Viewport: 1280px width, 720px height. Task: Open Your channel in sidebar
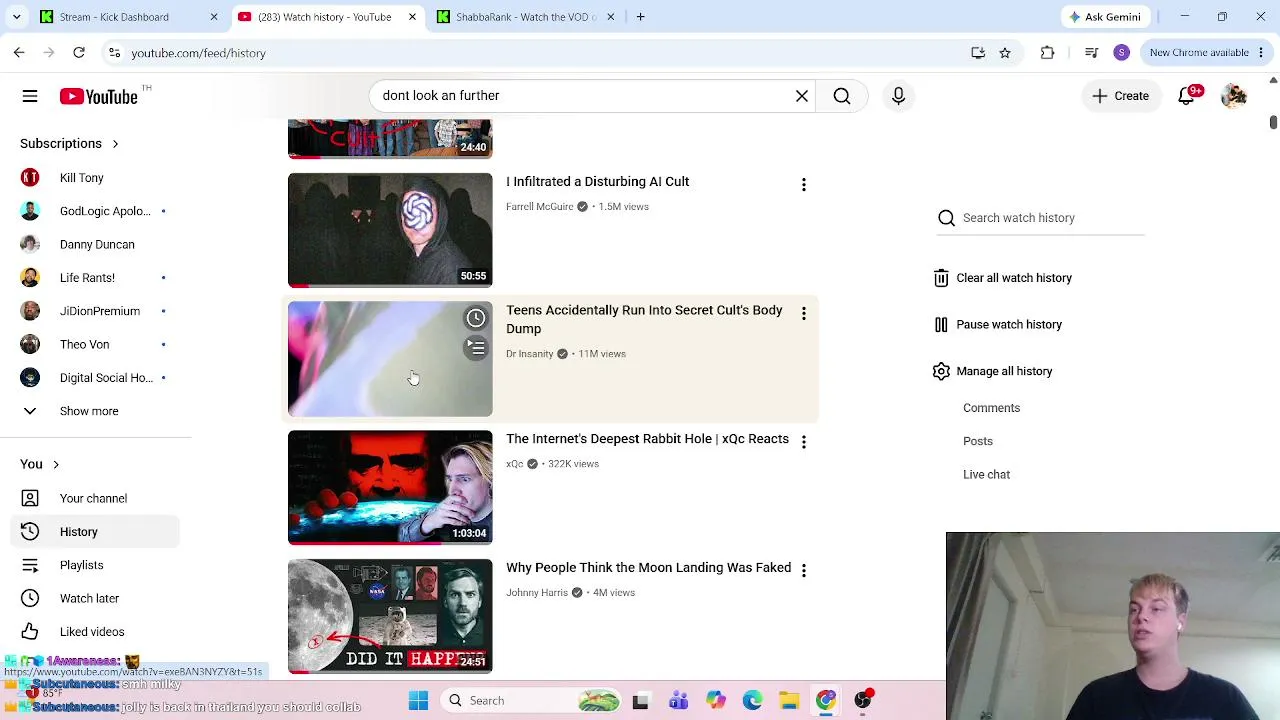point(96,498)
